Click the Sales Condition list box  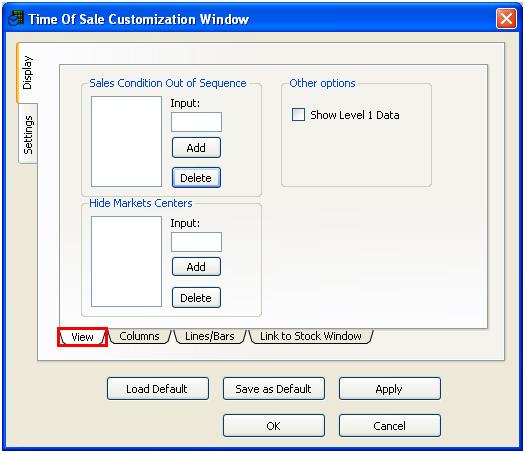127,141
